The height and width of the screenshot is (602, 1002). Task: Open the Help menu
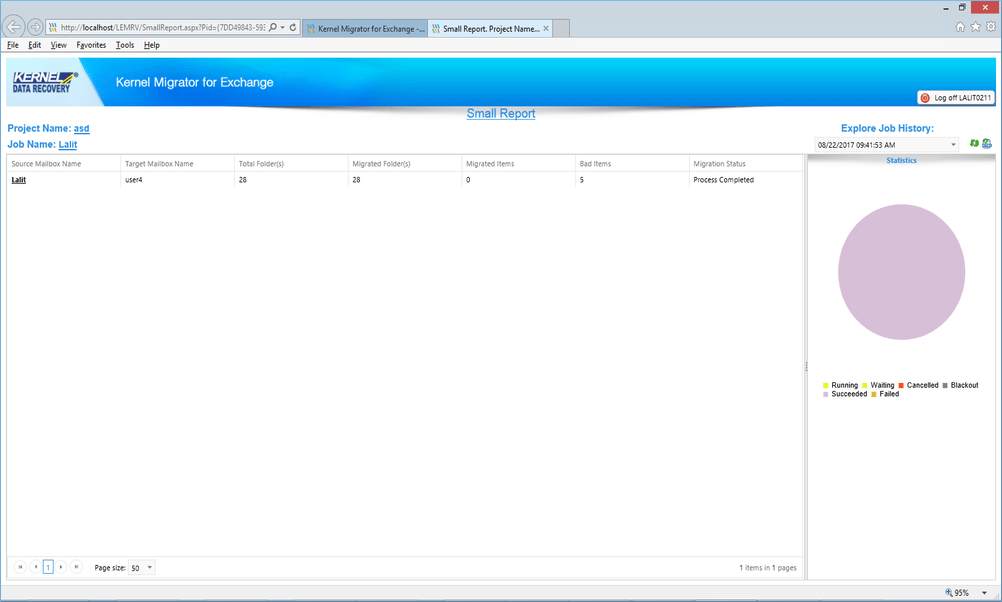point(151,45)
